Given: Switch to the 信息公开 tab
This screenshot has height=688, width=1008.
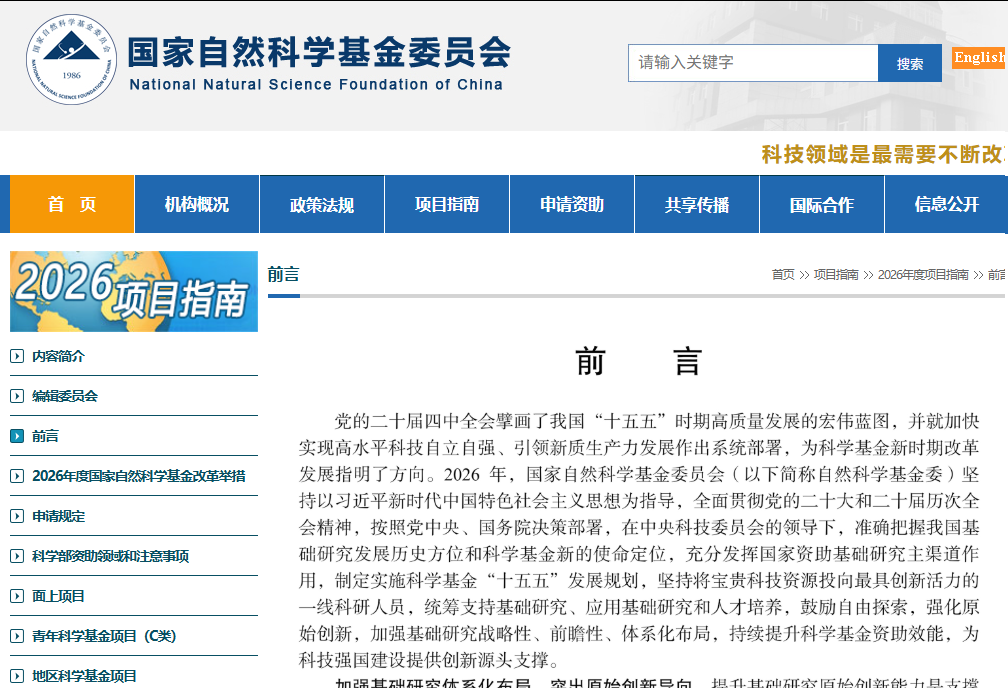Looking at the screenshot, I should point(946,203).
